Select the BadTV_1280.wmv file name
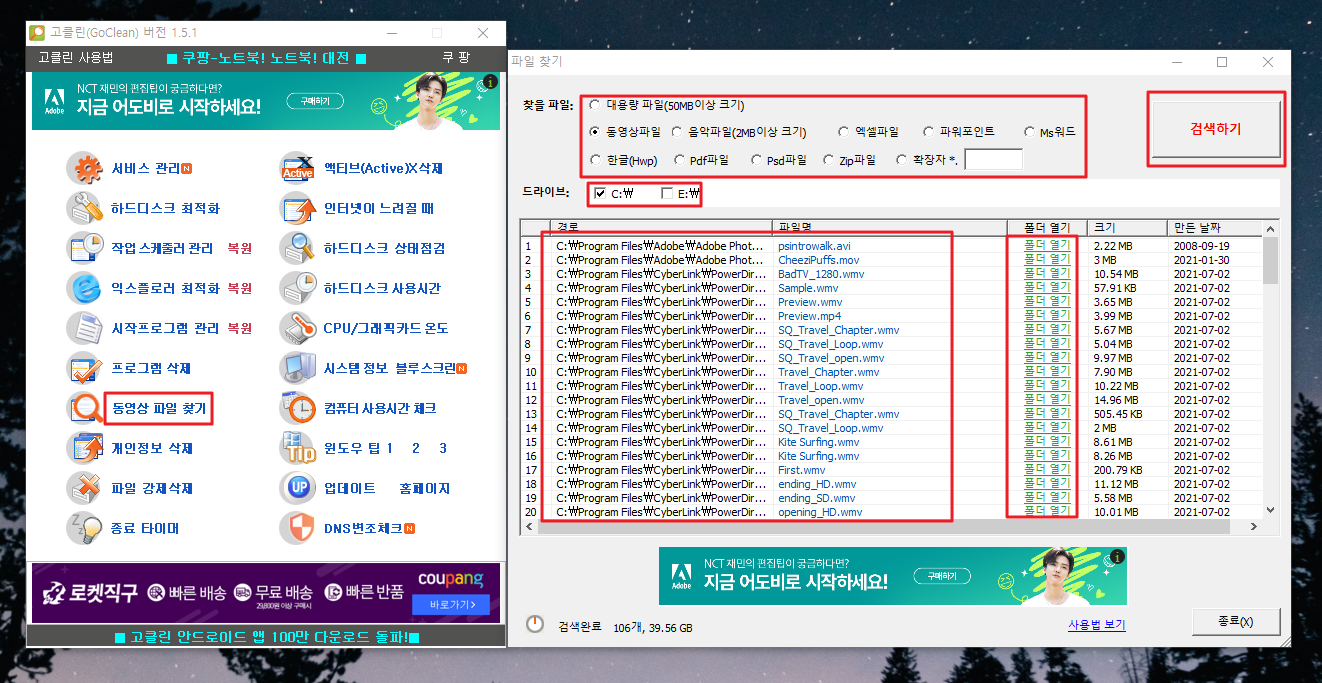 (821, 273)
